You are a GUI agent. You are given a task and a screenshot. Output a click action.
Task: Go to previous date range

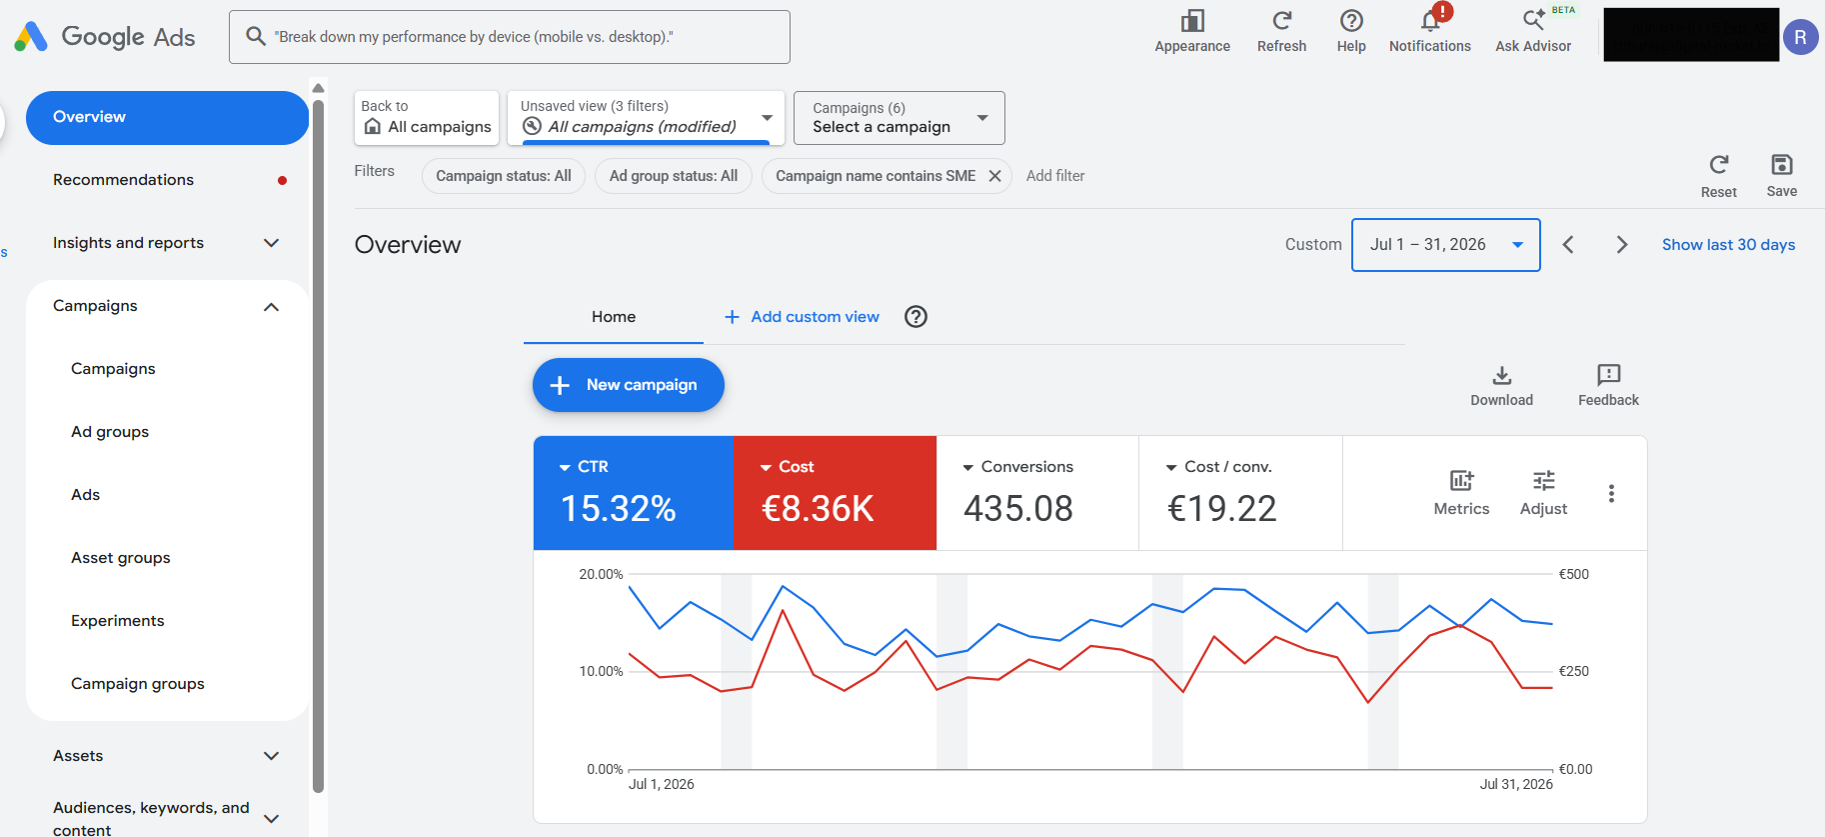click(1568, 245)
